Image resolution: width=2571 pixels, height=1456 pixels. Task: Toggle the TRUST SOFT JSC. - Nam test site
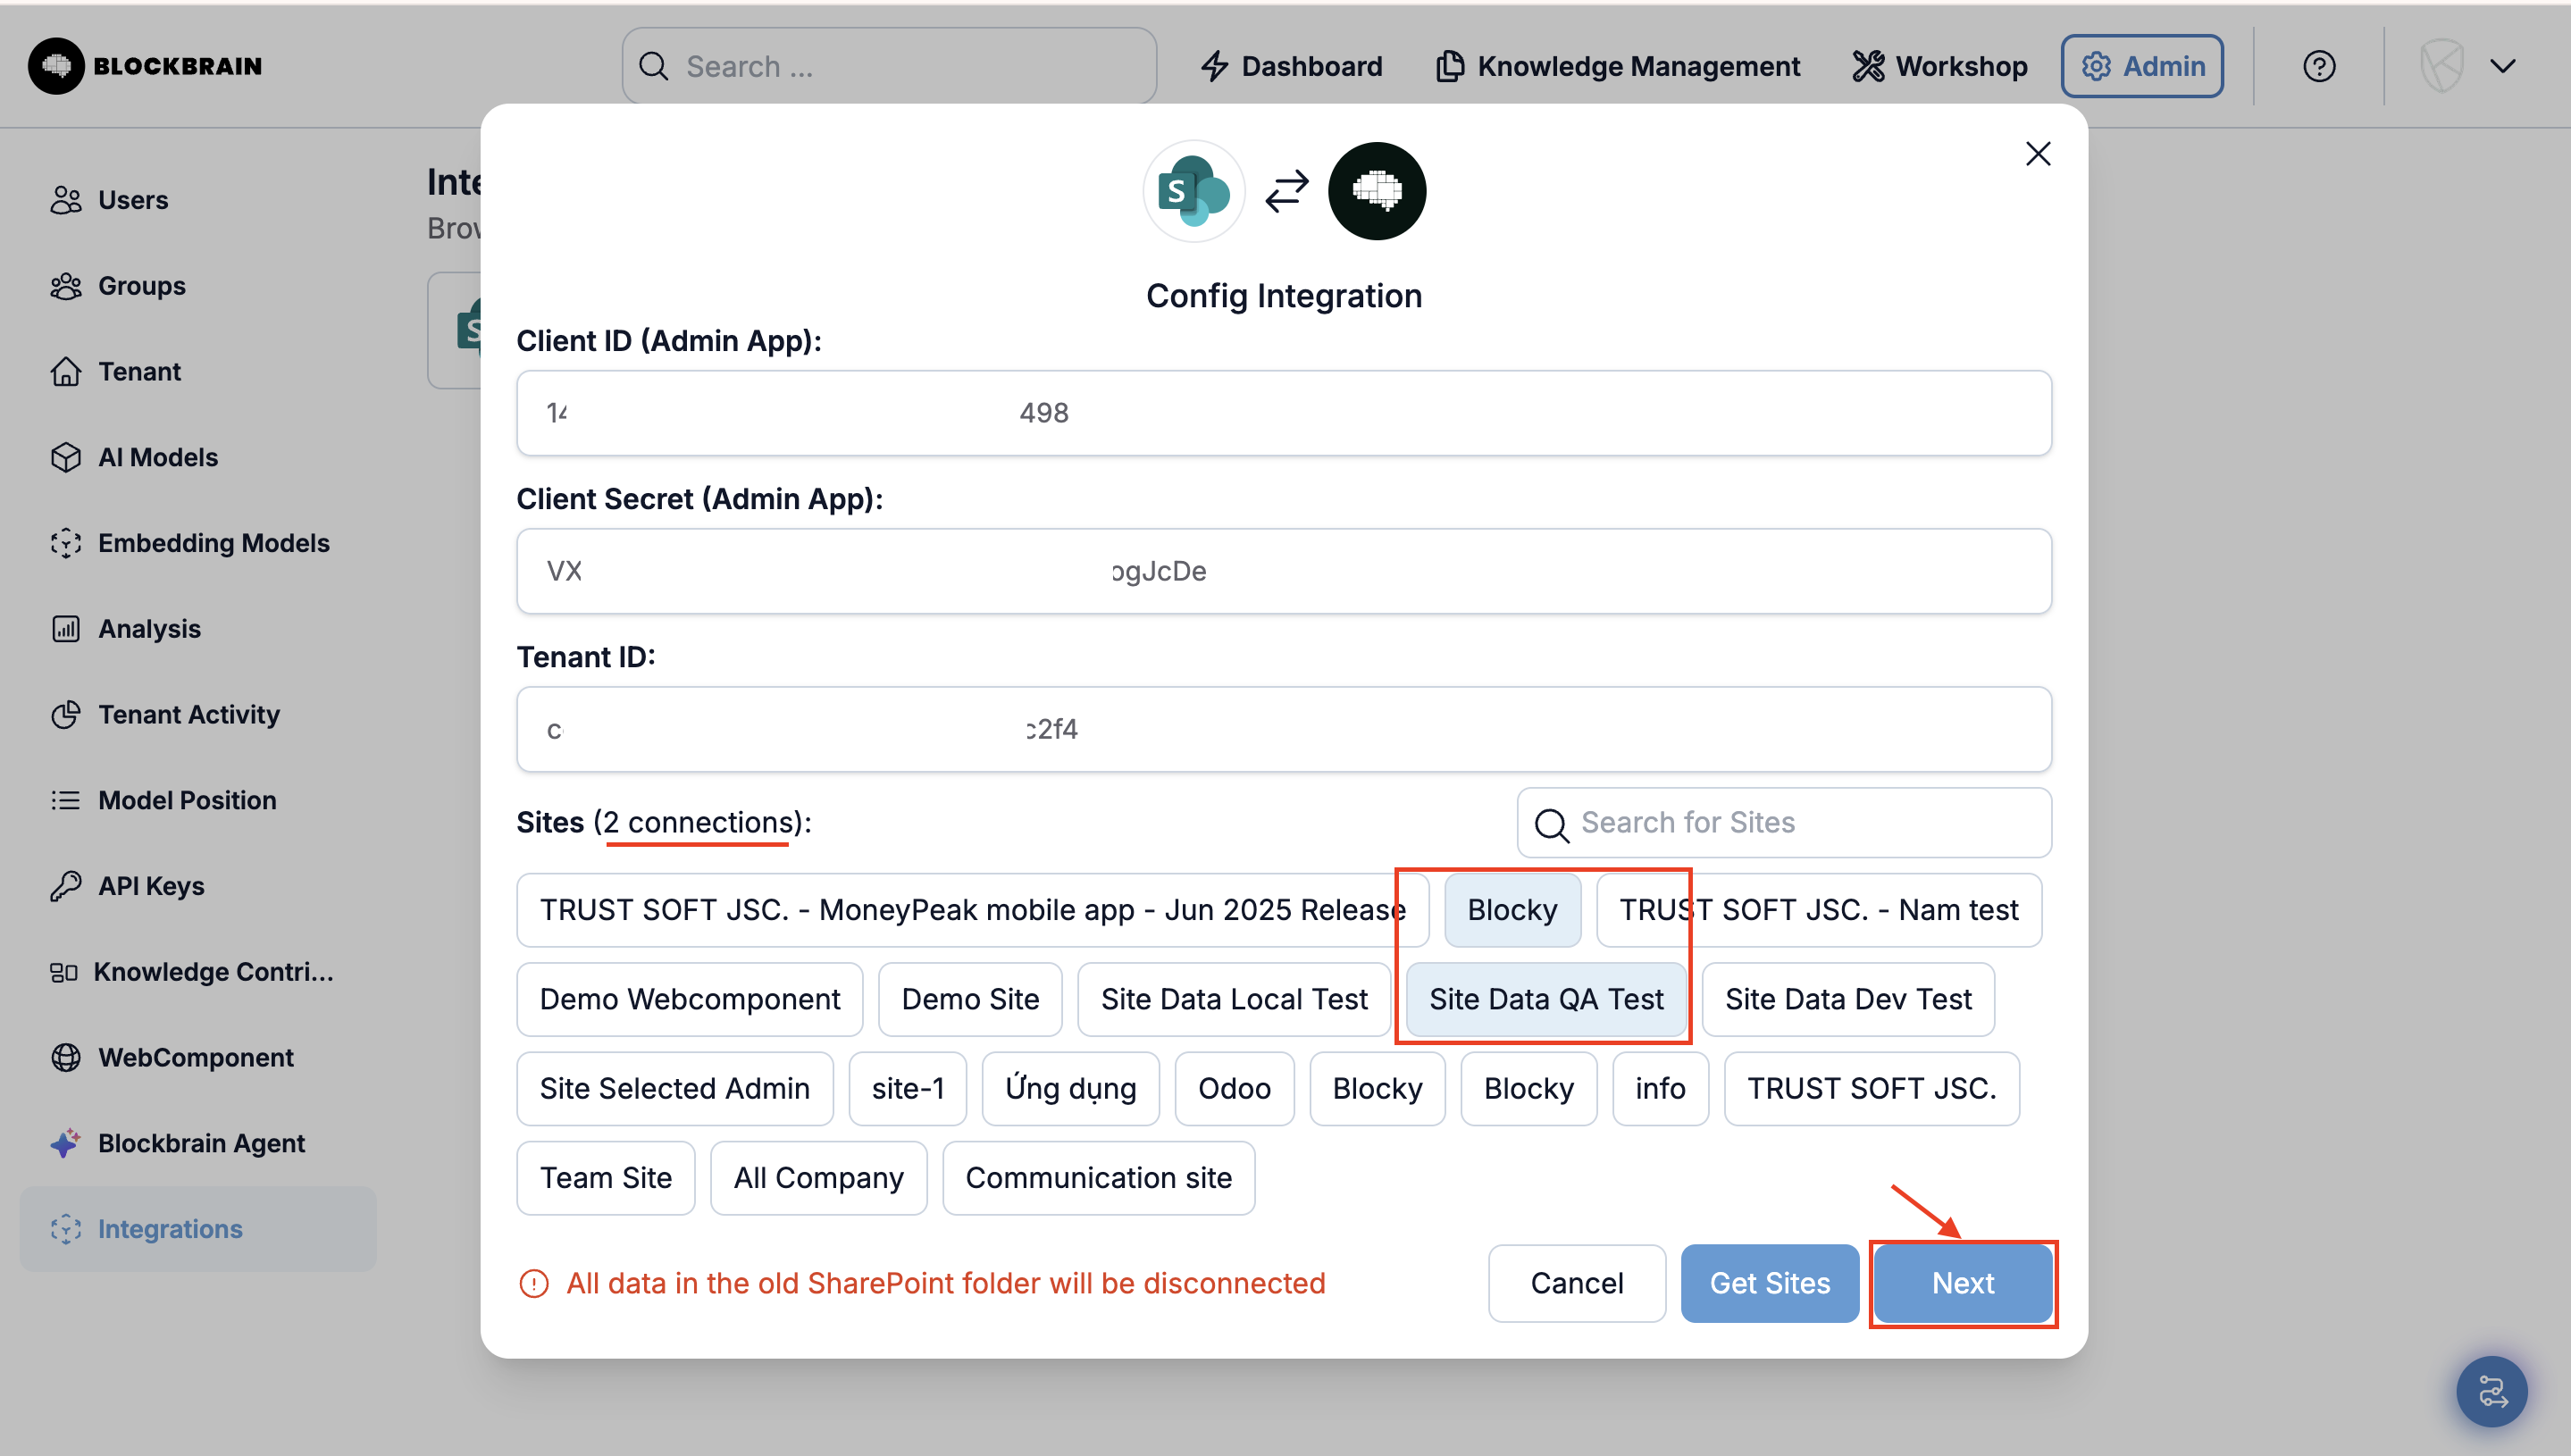point(1818,910)
